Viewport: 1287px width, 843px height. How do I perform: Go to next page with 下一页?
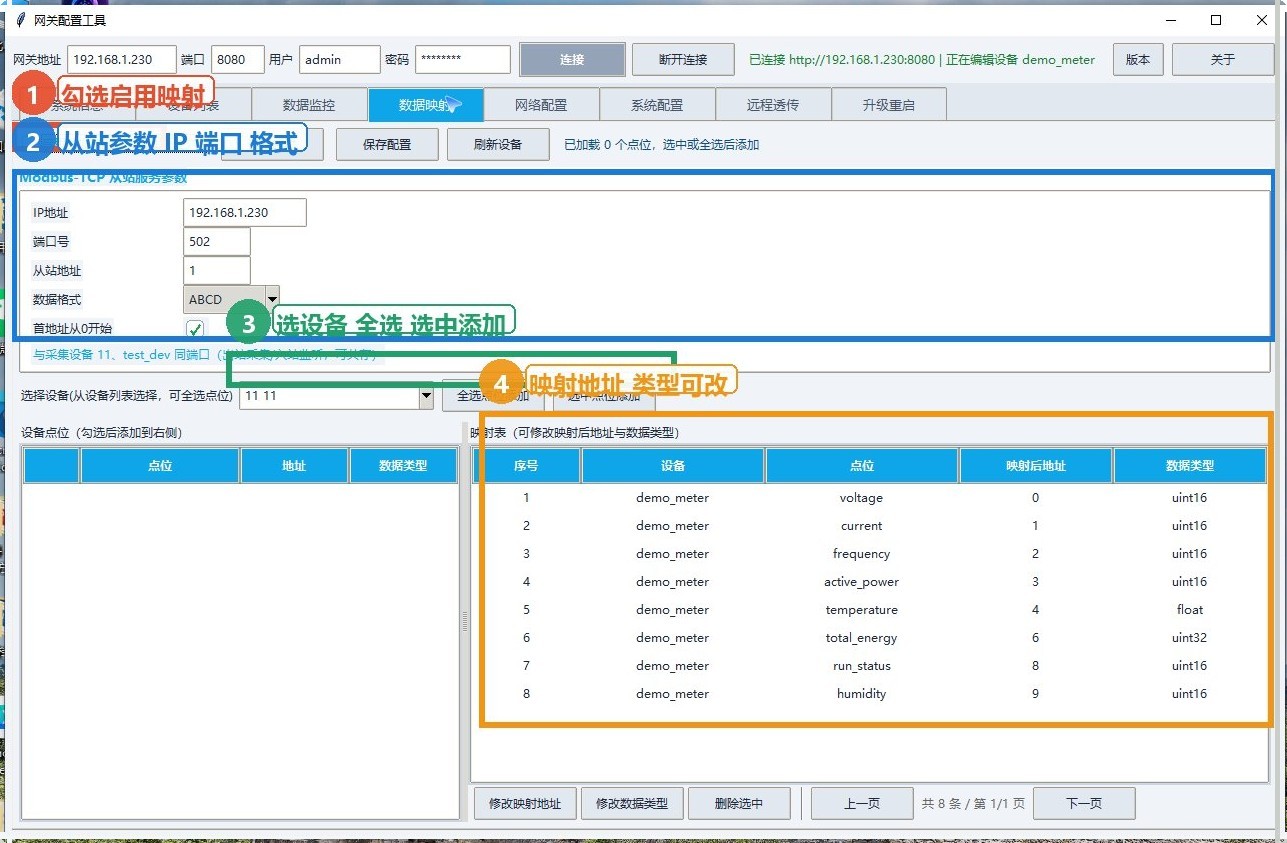(x=1084, y=803)
